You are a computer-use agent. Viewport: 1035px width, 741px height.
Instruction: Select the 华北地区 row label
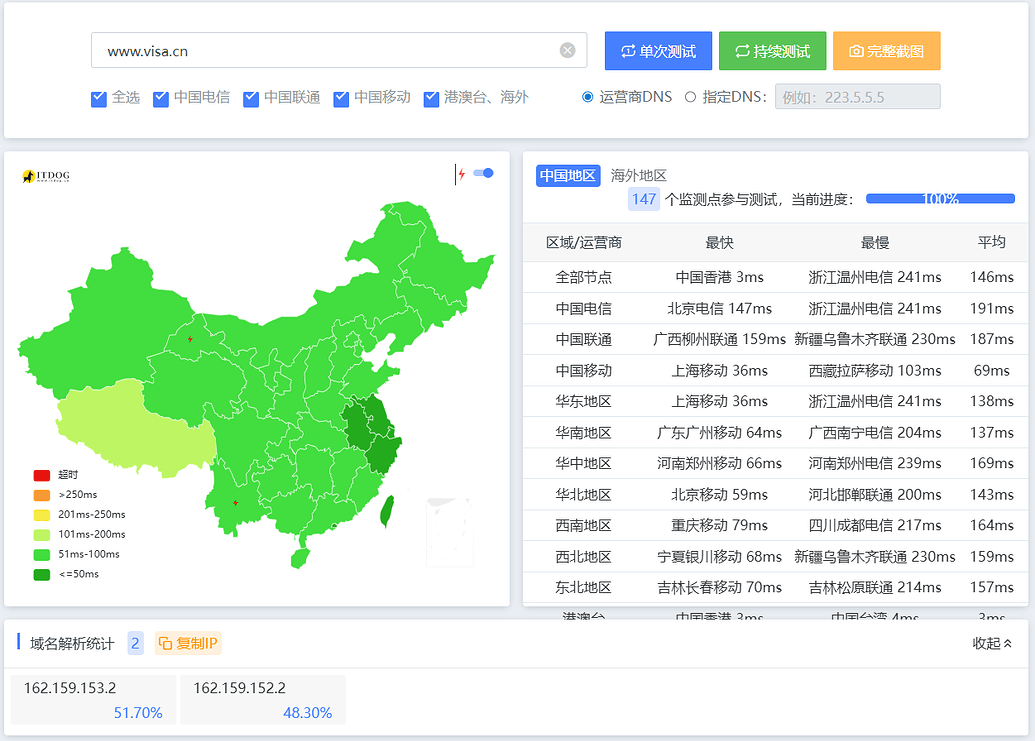coord(584,495)
